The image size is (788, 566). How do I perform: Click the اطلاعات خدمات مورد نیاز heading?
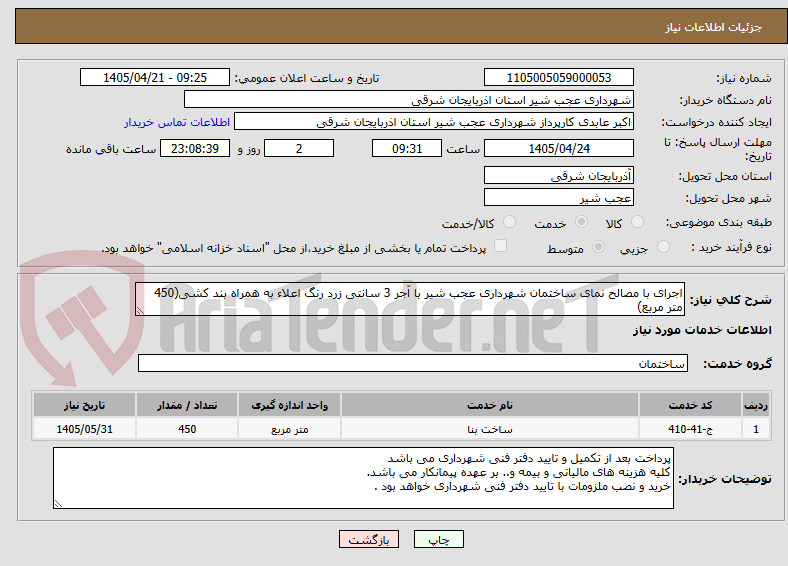[702, 330]
